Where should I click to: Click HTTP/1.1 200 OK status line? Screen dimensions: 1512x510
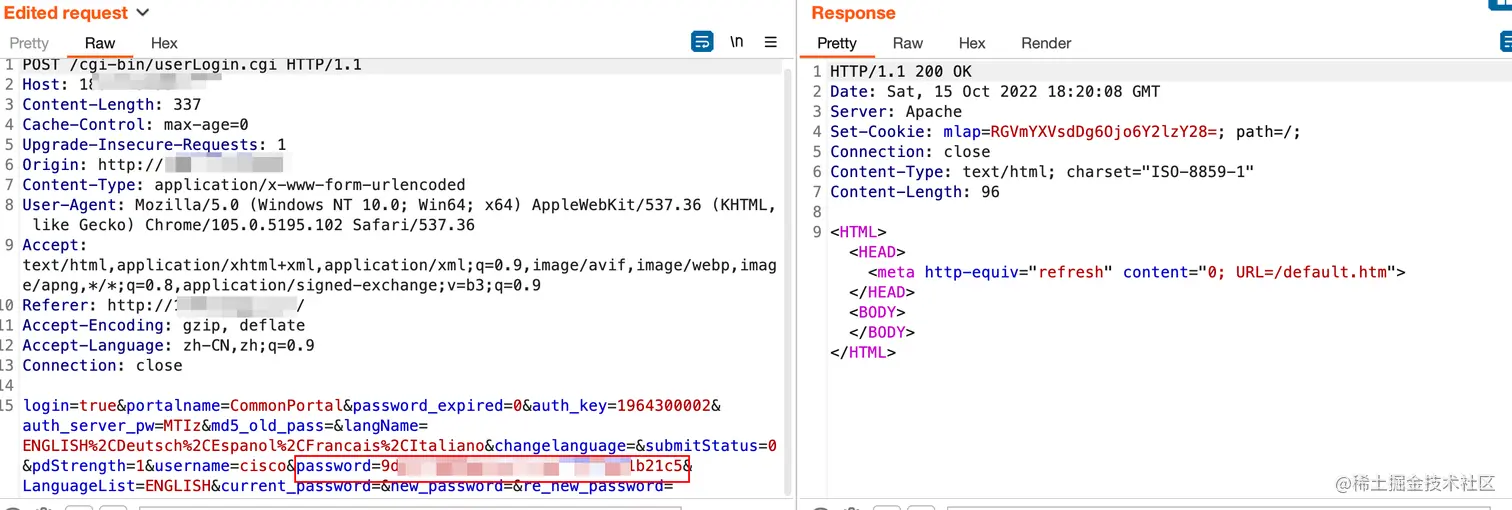(x=900, y=72)
